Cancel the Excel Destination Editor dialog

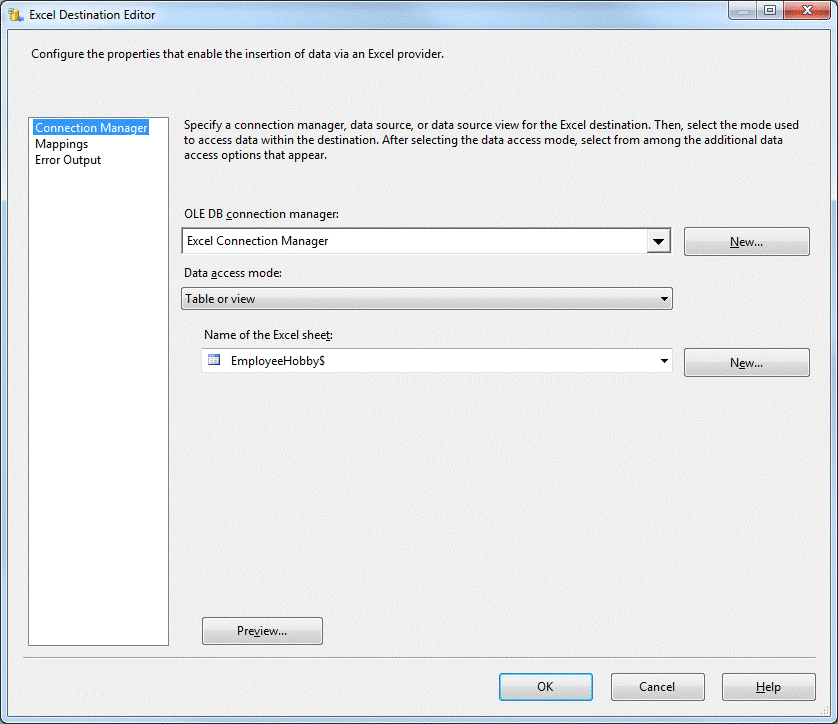657,687
